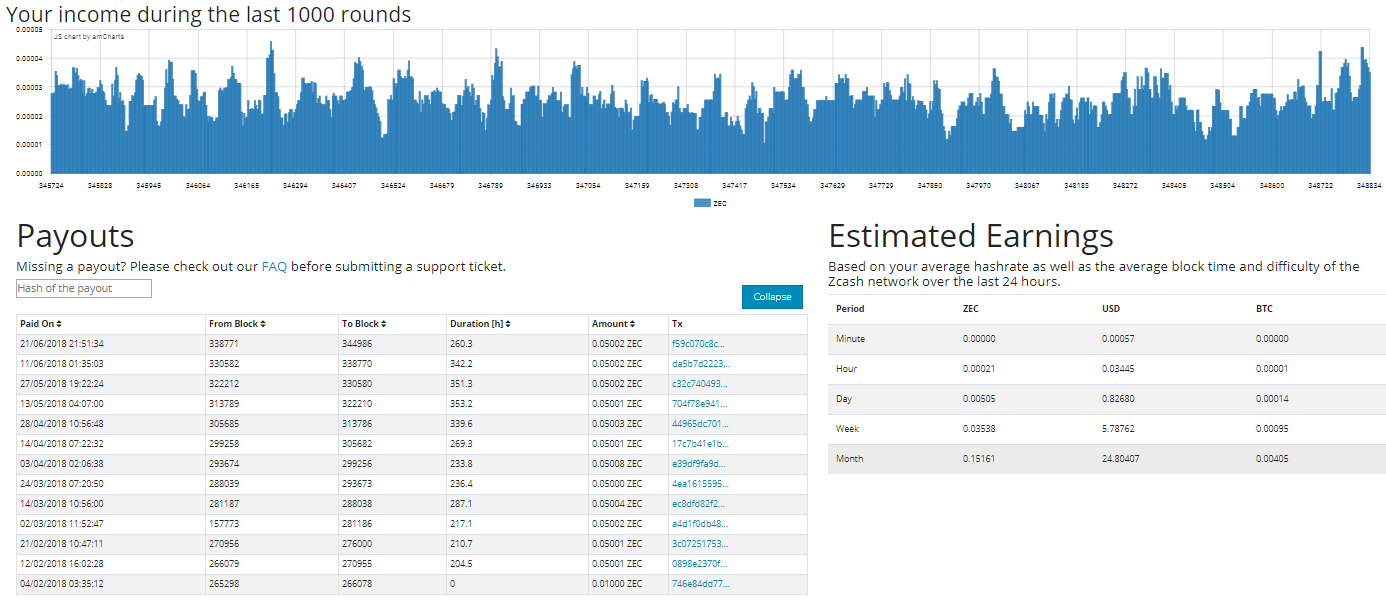This screenshot has height=601, width=1386.
Task: View the e39df9fa9d transaction
Action: click(x=699, y=464)
